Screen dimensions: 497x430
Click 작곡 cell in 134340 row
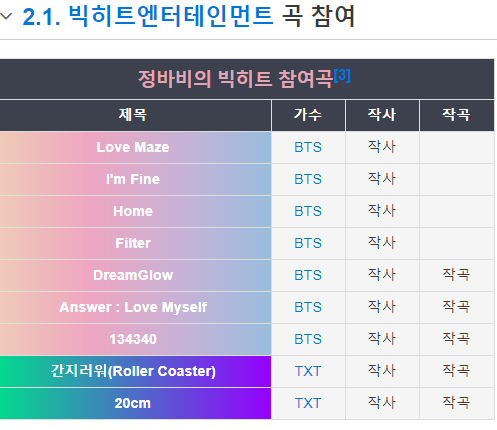tap(457, 339)
